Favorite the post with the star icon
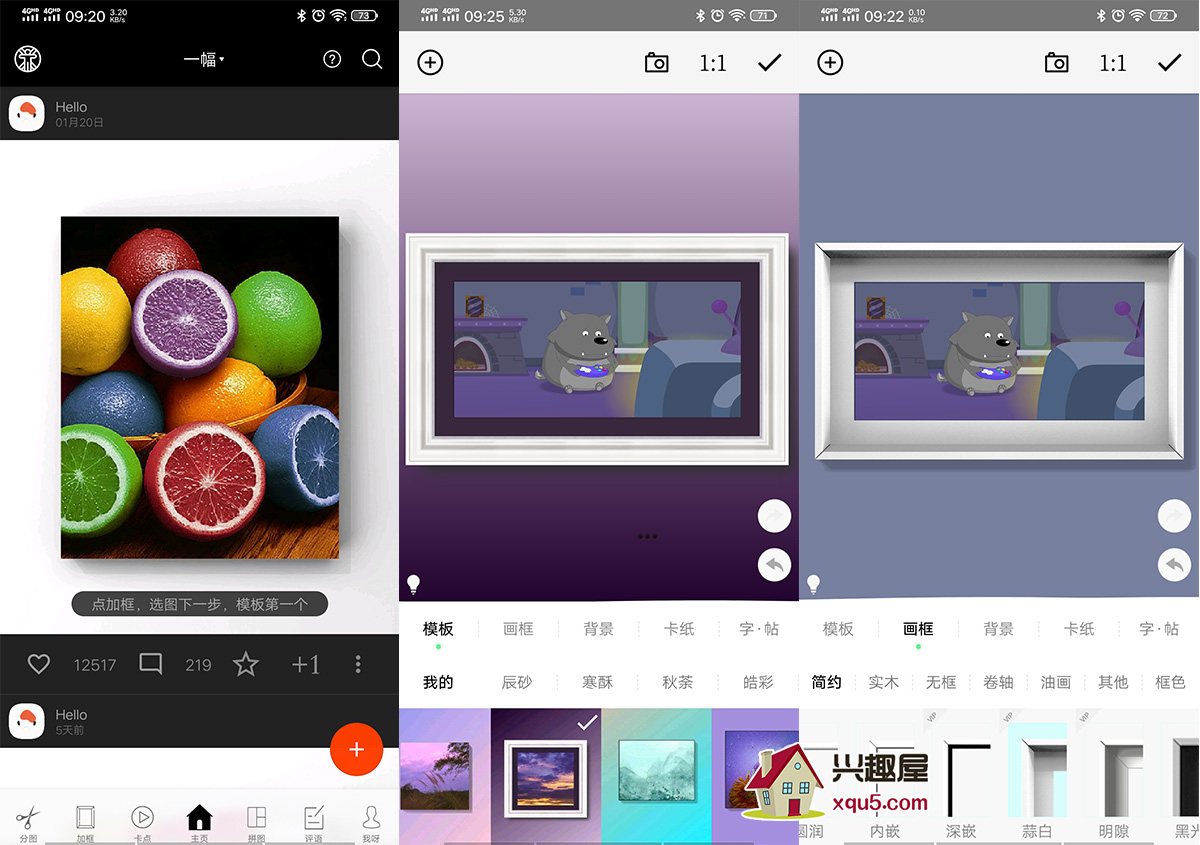This screenshot has width=1200, height=845. click(246, 664)
